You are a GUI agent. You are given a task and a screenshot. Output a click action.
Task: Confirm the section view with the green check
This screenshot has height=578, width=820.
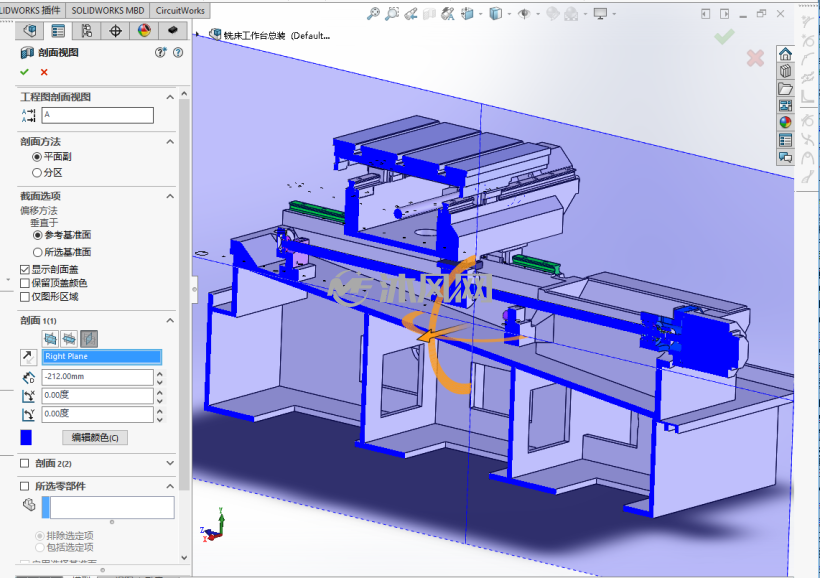[x=24, y=72]
